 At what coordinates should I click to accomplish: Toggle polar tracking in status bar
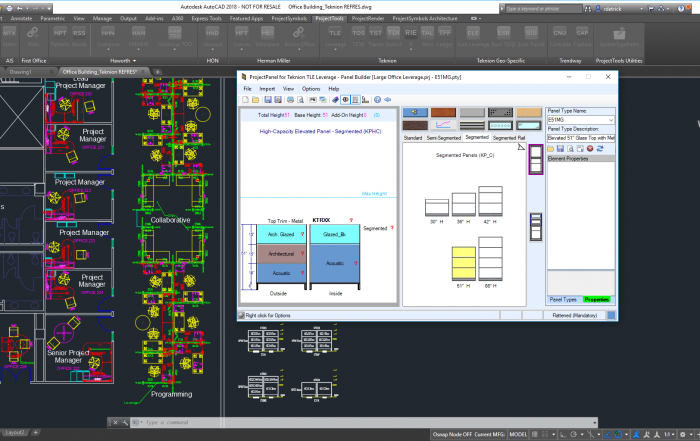coord(574,434)
